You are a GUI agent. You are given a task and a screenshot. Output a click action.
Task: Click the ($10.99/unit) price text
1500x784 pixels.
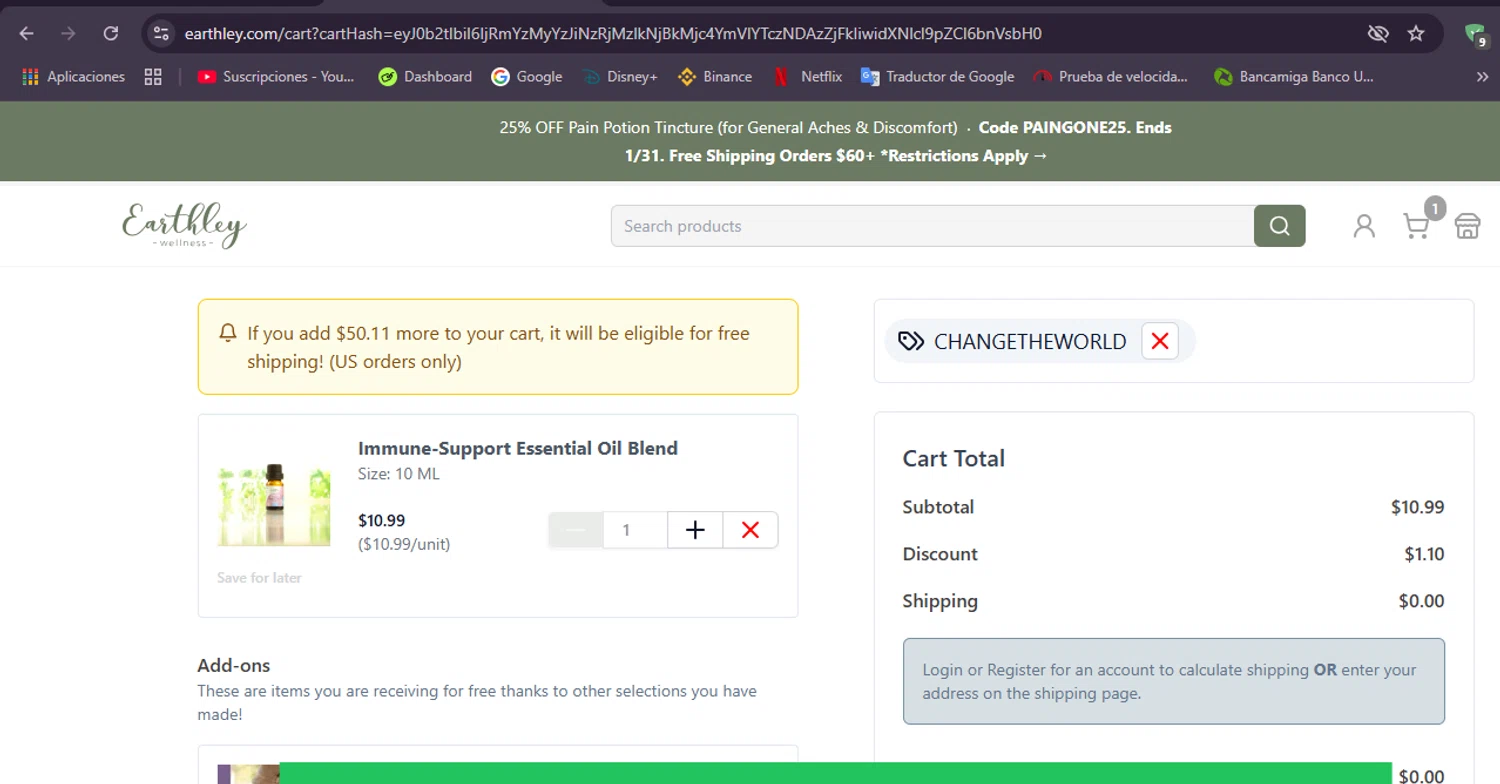click(x=404, y=545)
